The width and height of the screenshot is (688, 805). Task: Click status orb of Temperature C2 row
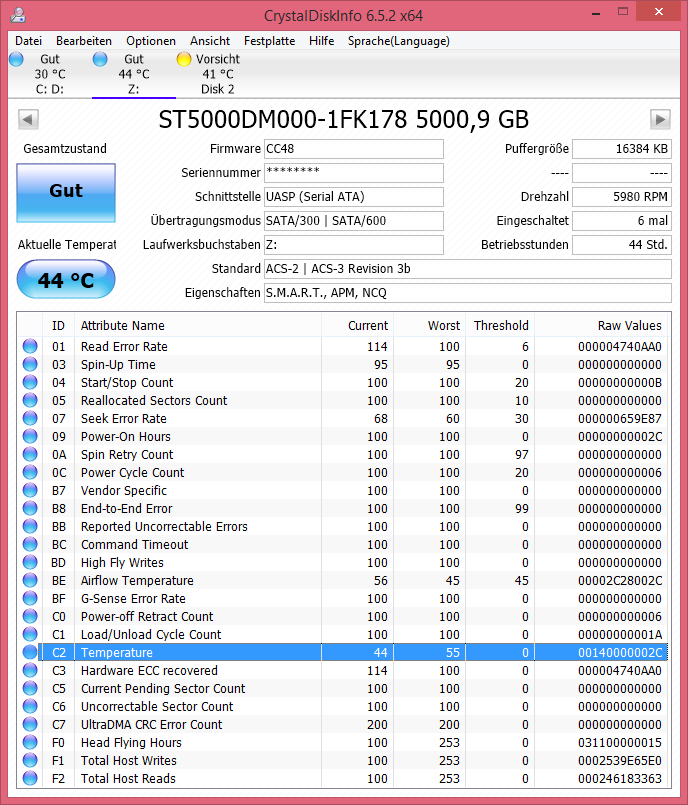click(30, 652)
